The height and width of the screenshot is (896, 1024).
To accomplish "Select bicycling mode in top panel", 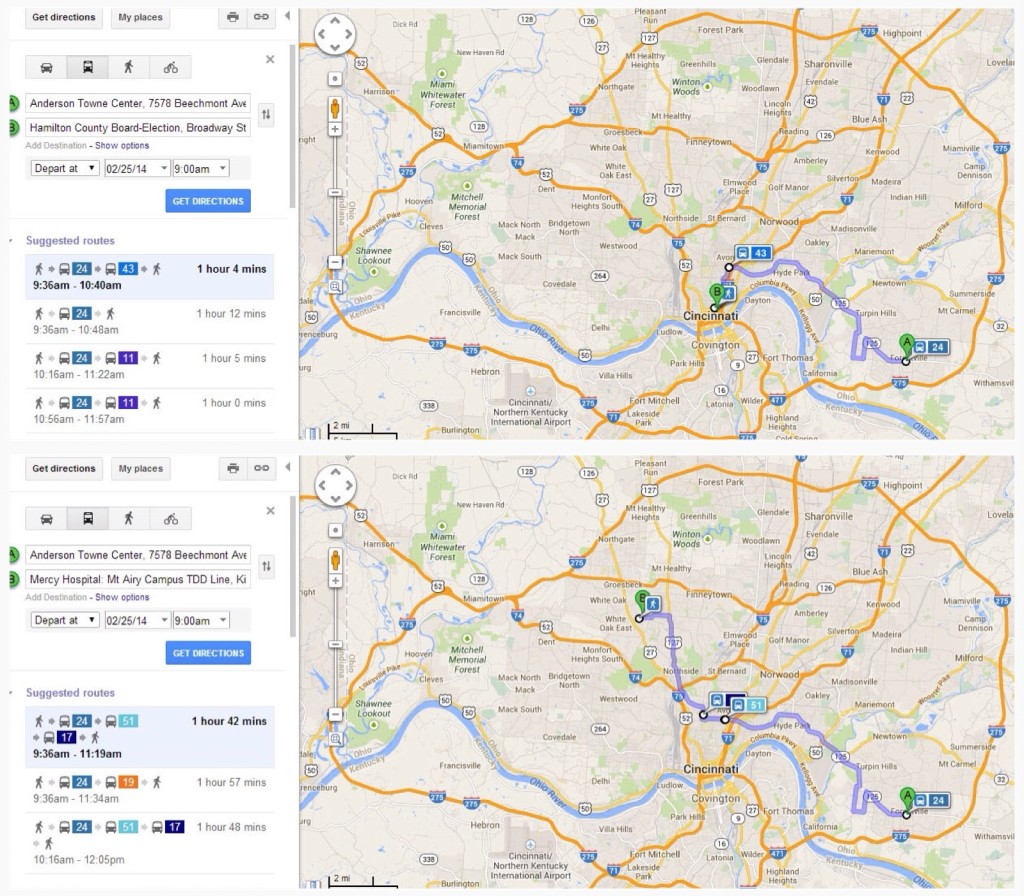I will pyautogui.click(x=170, y=67).
